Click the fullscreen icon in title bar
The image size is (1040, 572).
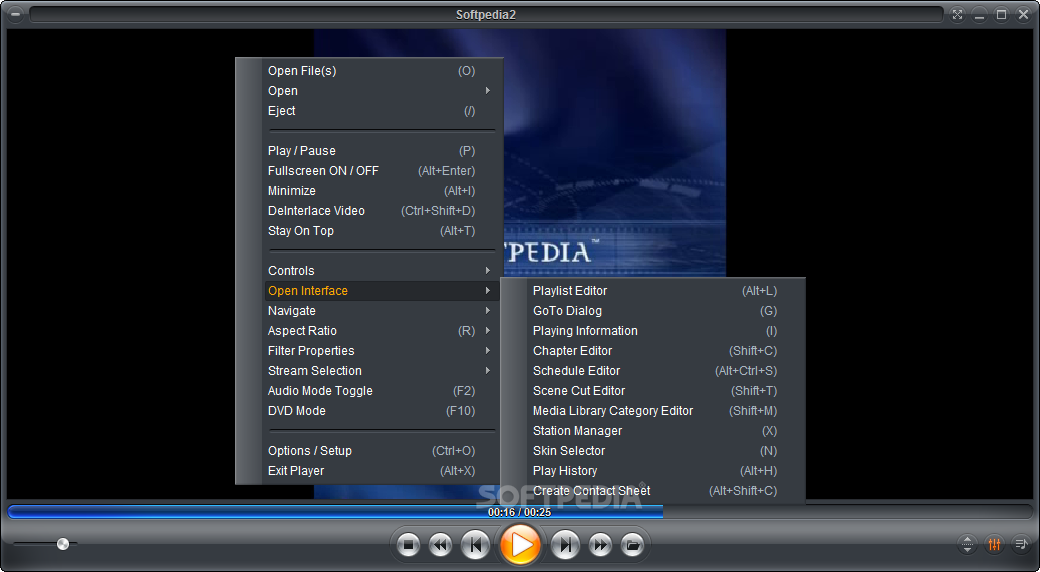click(x=957, y=14)
